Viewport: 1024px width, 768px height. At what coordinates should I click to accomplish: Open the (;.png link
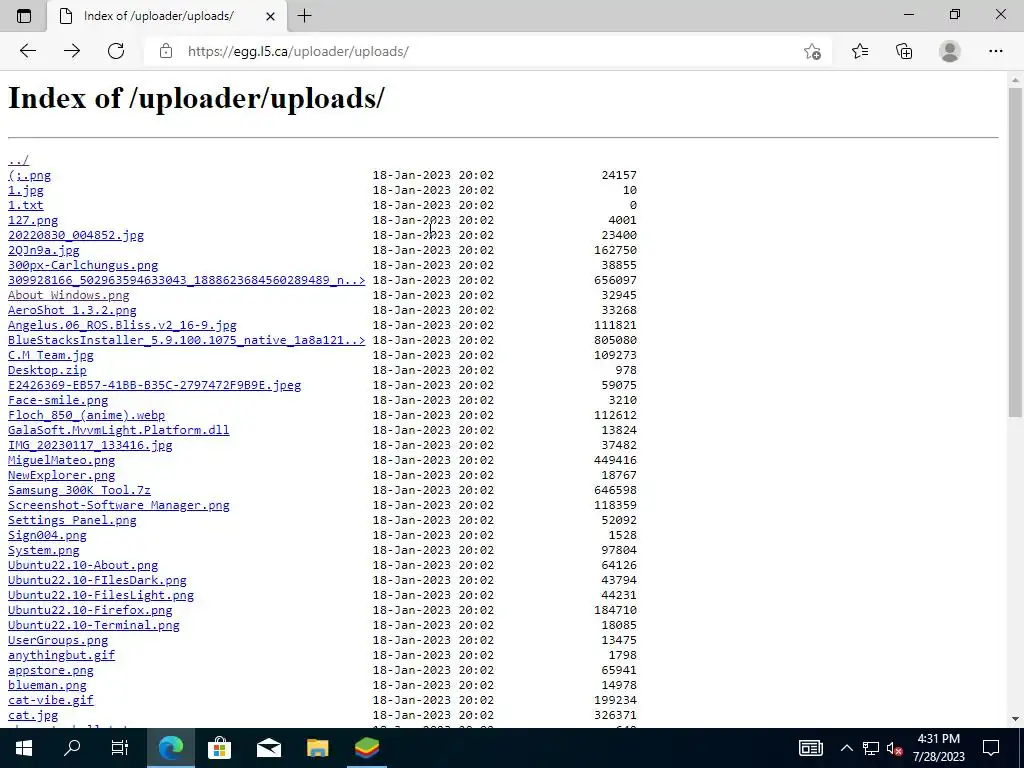coord(29,175)
